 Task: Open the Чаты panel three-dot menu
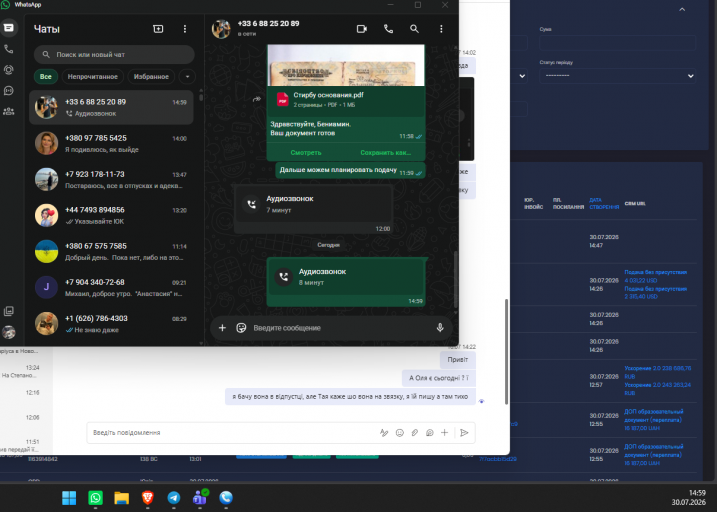tap(185, 29)
